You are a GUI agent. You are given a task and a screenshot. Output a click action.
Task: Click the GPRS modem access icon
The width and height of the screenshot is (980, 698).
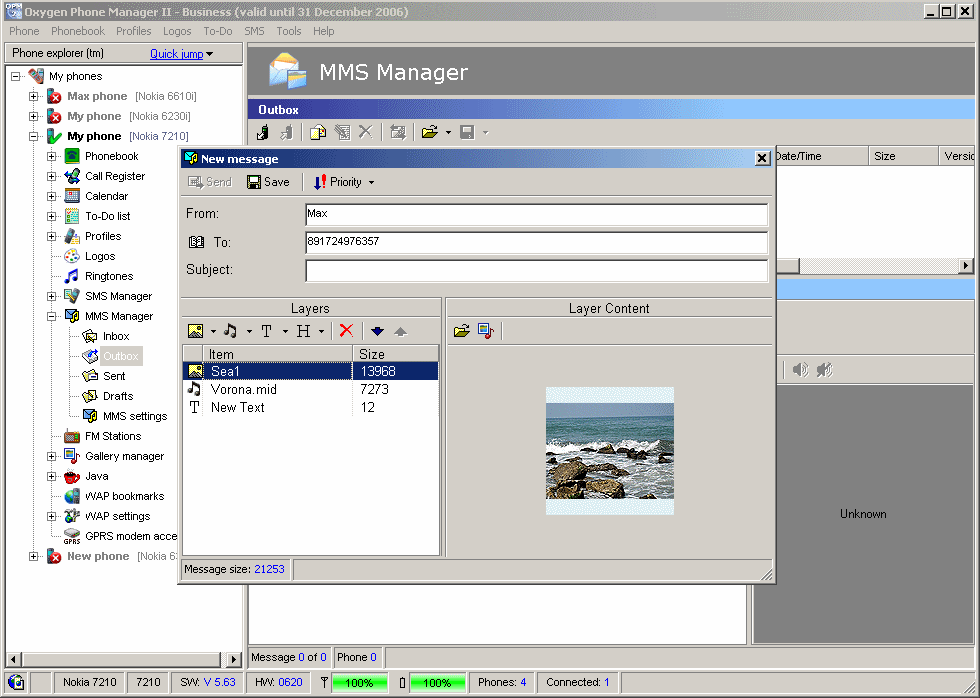[x=72, y=536]
